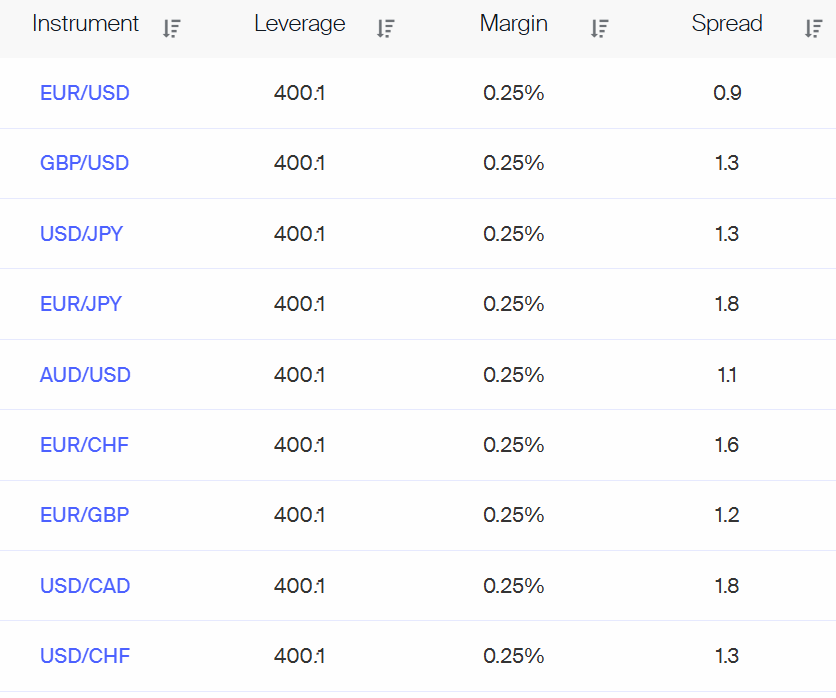Click the Margin column header label
The image size is (836, 698).
(x=513, y=24)
